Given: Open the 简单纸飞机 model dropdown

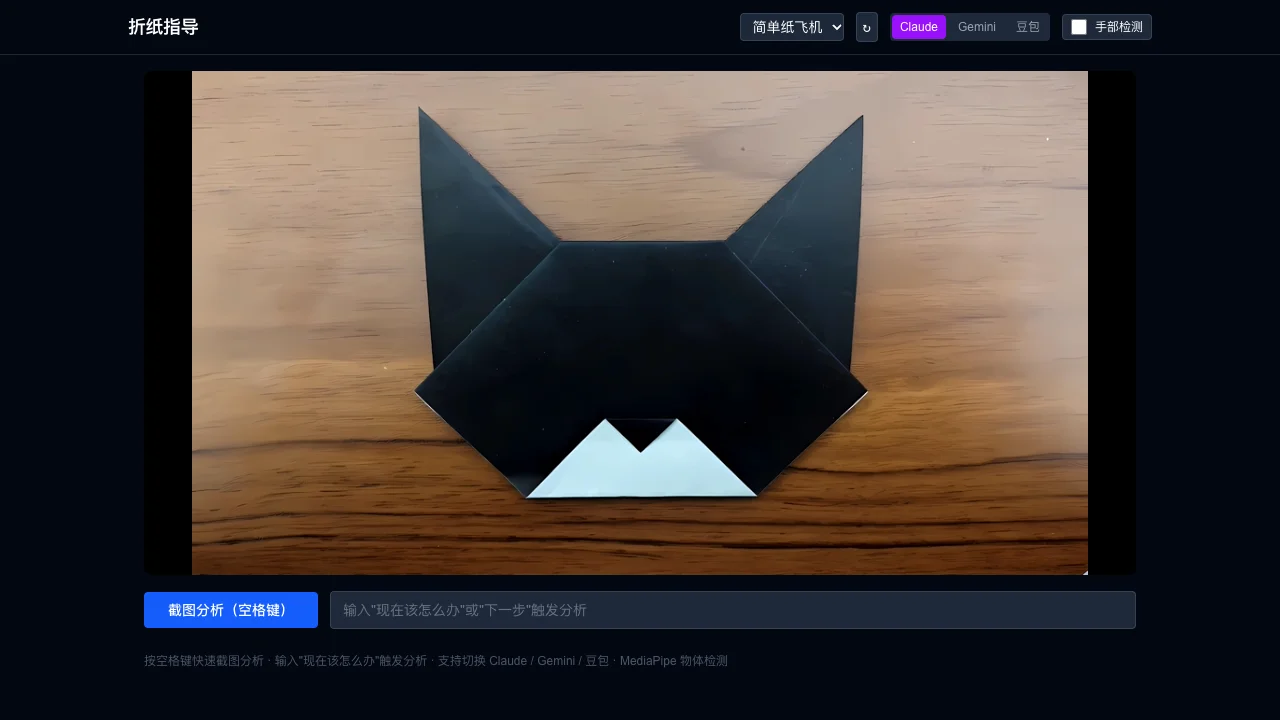Looking at the screenshot, I should pyautogui.click(x=792, y=27).
